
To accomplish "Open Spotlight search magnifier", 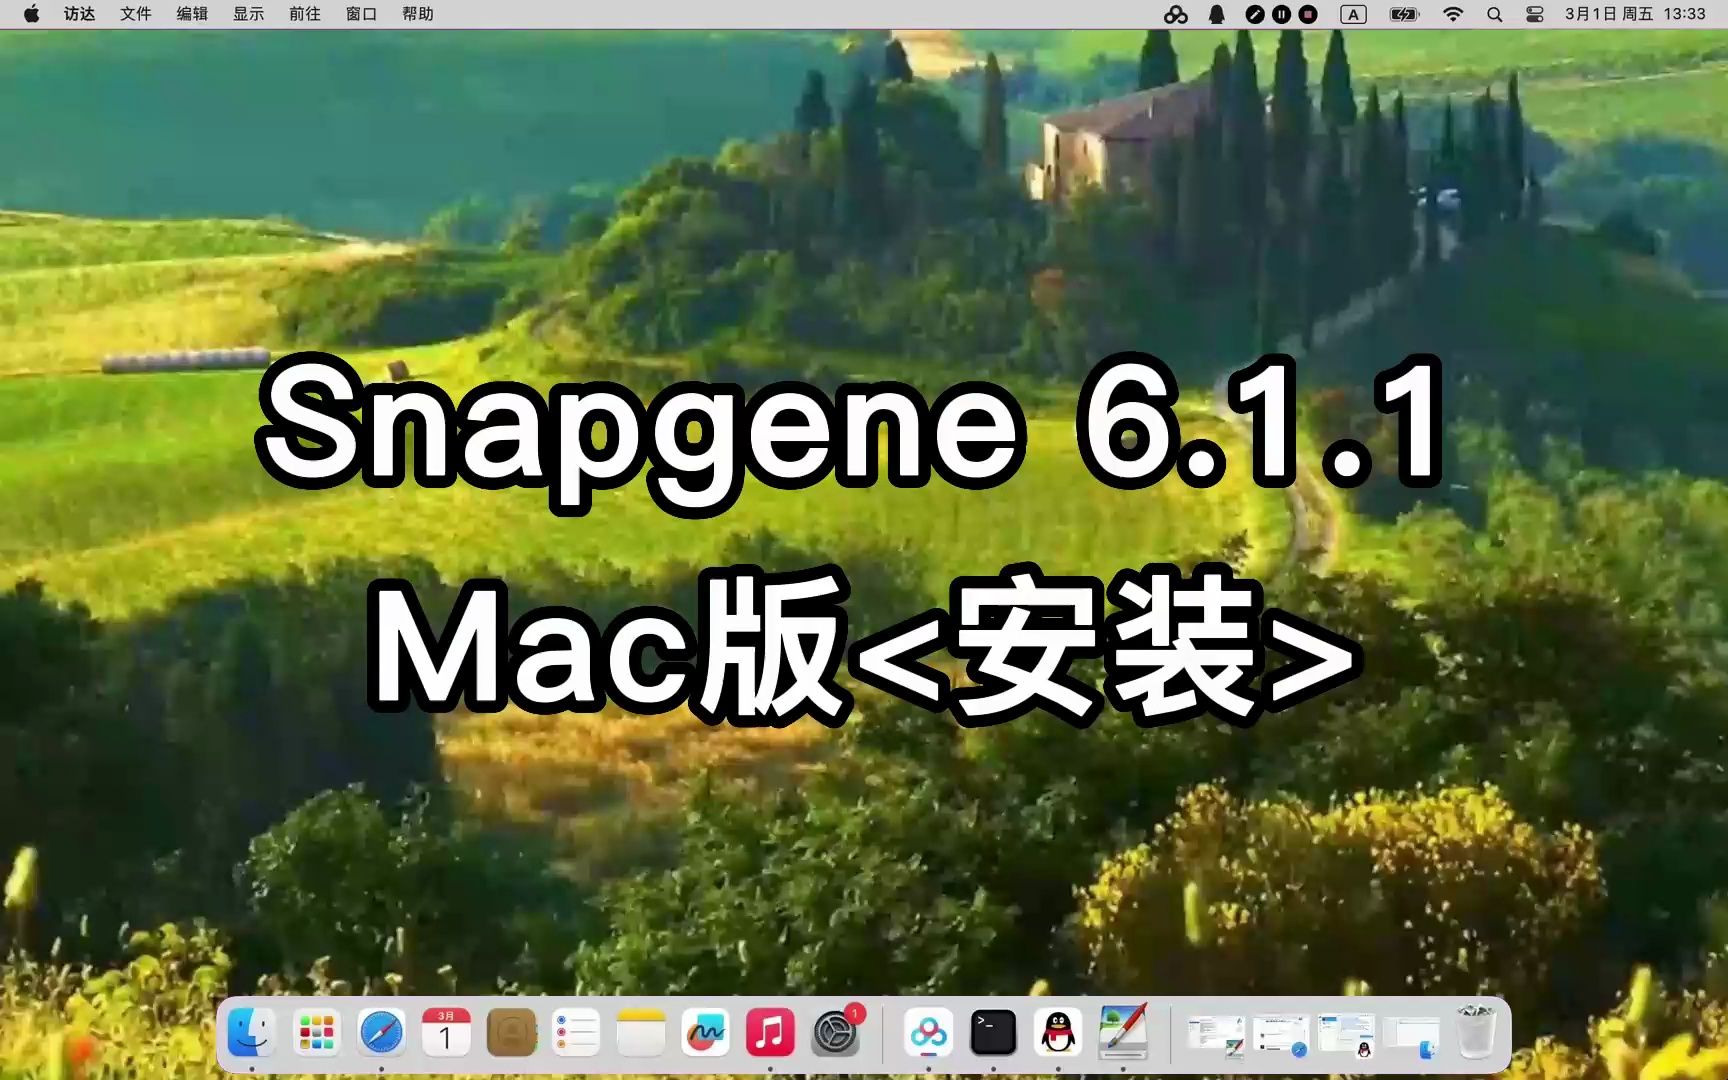I will pyautogui.click(x=1494, y=14).
